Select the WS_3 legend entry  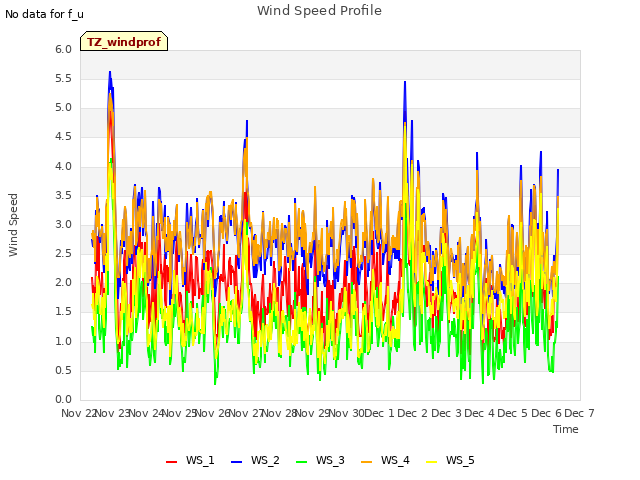320,460
